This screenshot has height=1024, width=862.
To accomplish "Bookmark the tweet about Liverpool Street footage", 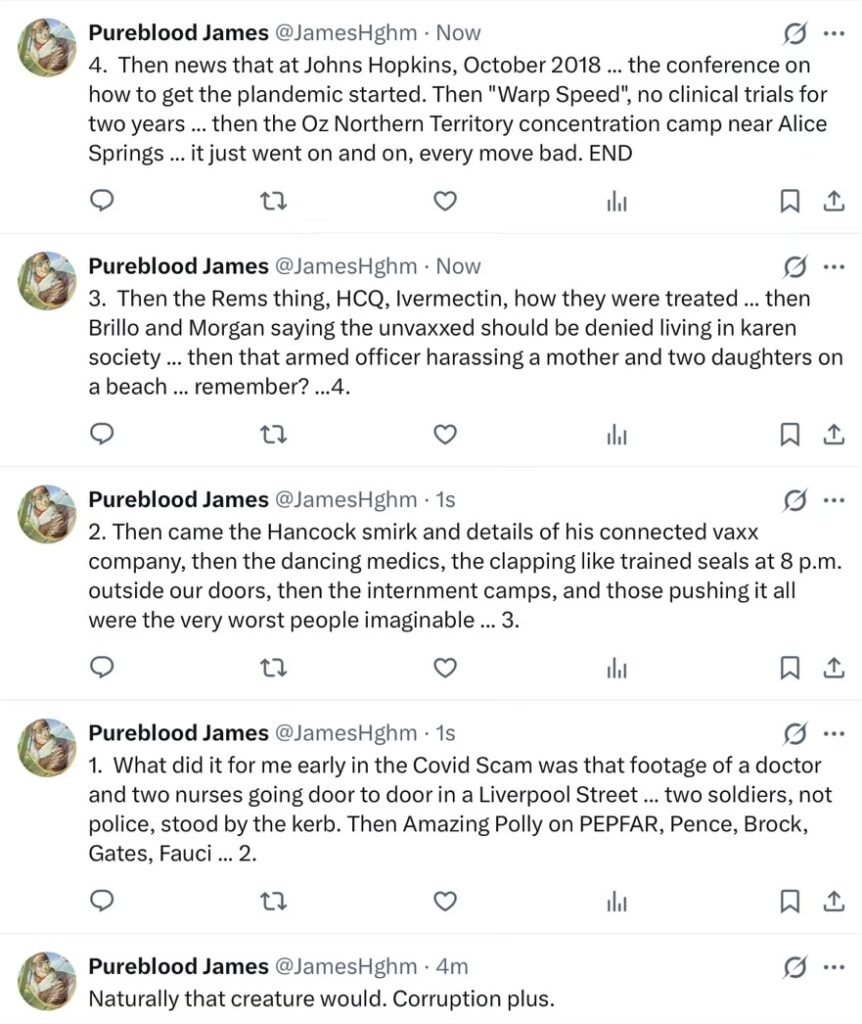I will [789, 901].
